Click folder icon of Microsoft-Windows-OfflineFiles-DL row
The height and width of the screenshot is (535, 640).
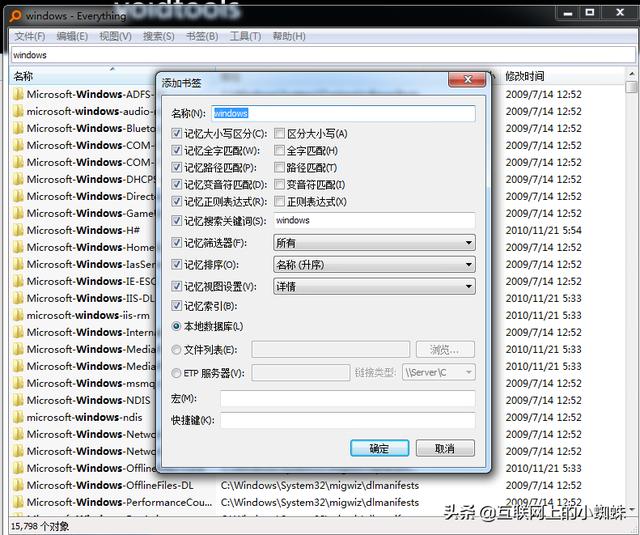click(18, 486)
